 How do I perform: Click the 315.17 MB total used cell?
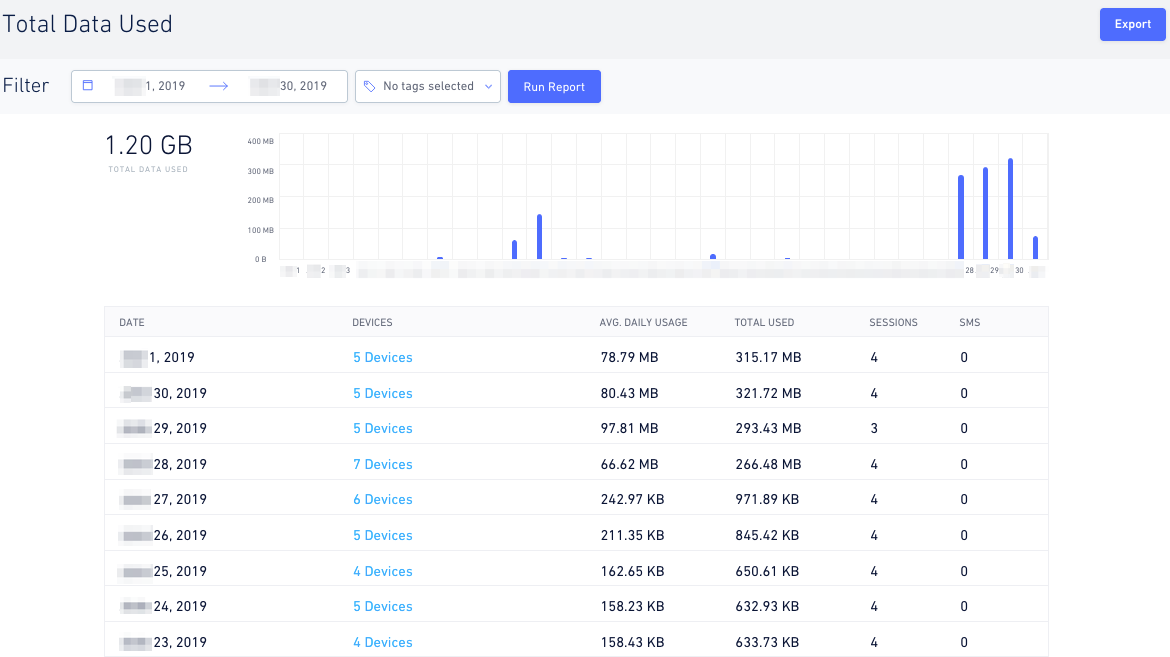(x=769, y=358)
